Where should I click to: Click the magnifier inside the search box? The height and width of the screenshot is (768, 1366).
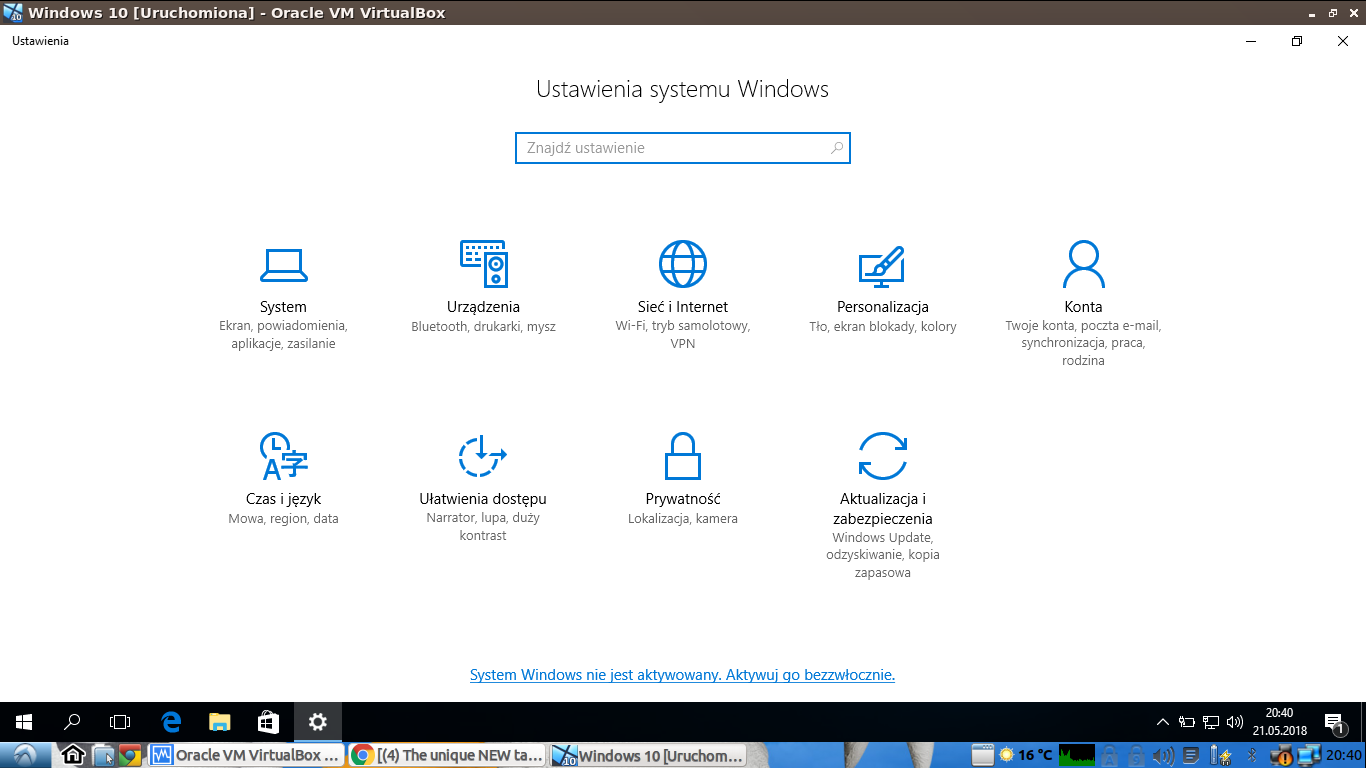(836, 147)
